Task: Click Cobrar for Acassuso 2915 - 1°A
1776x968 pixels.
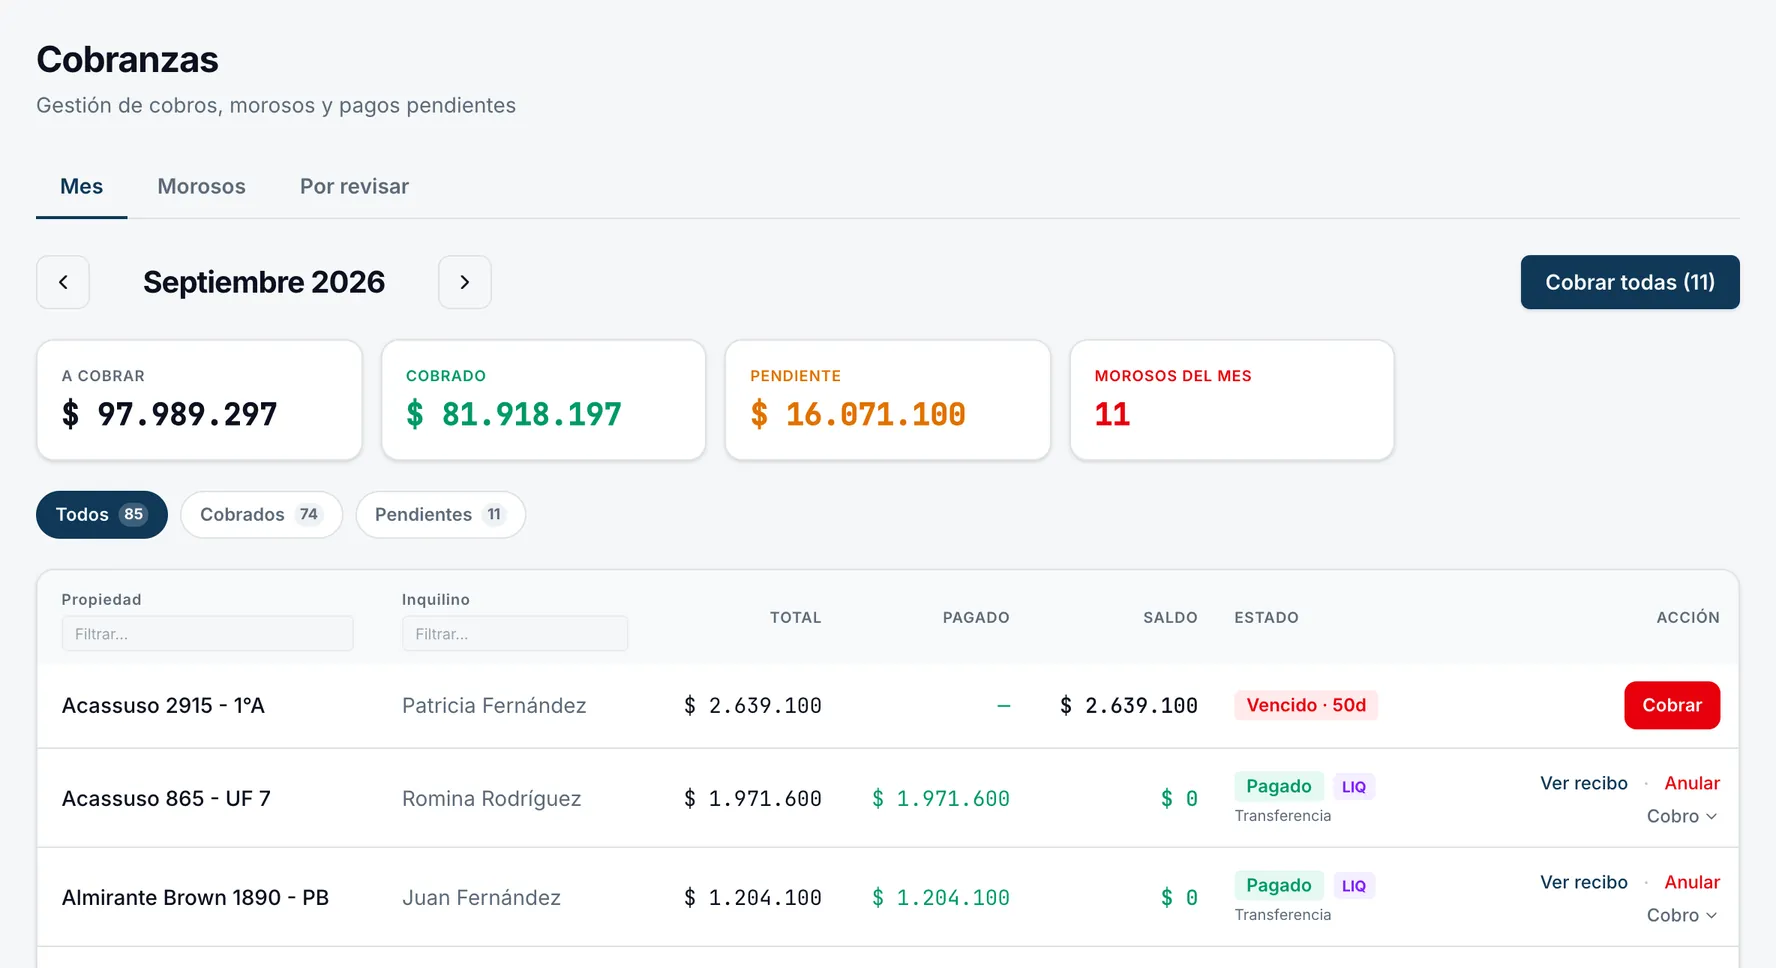Action: click(x=1672, y=705)
